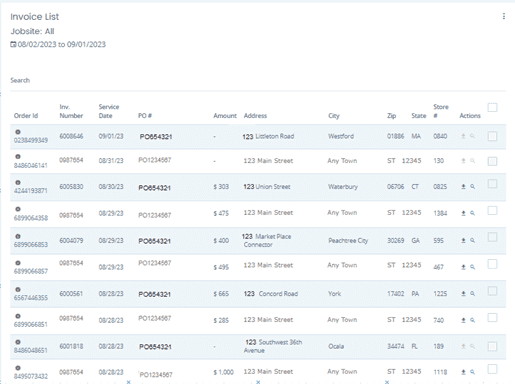Expand order 6899066857 using its circle icon
The image size is (515, 384).
18,263
